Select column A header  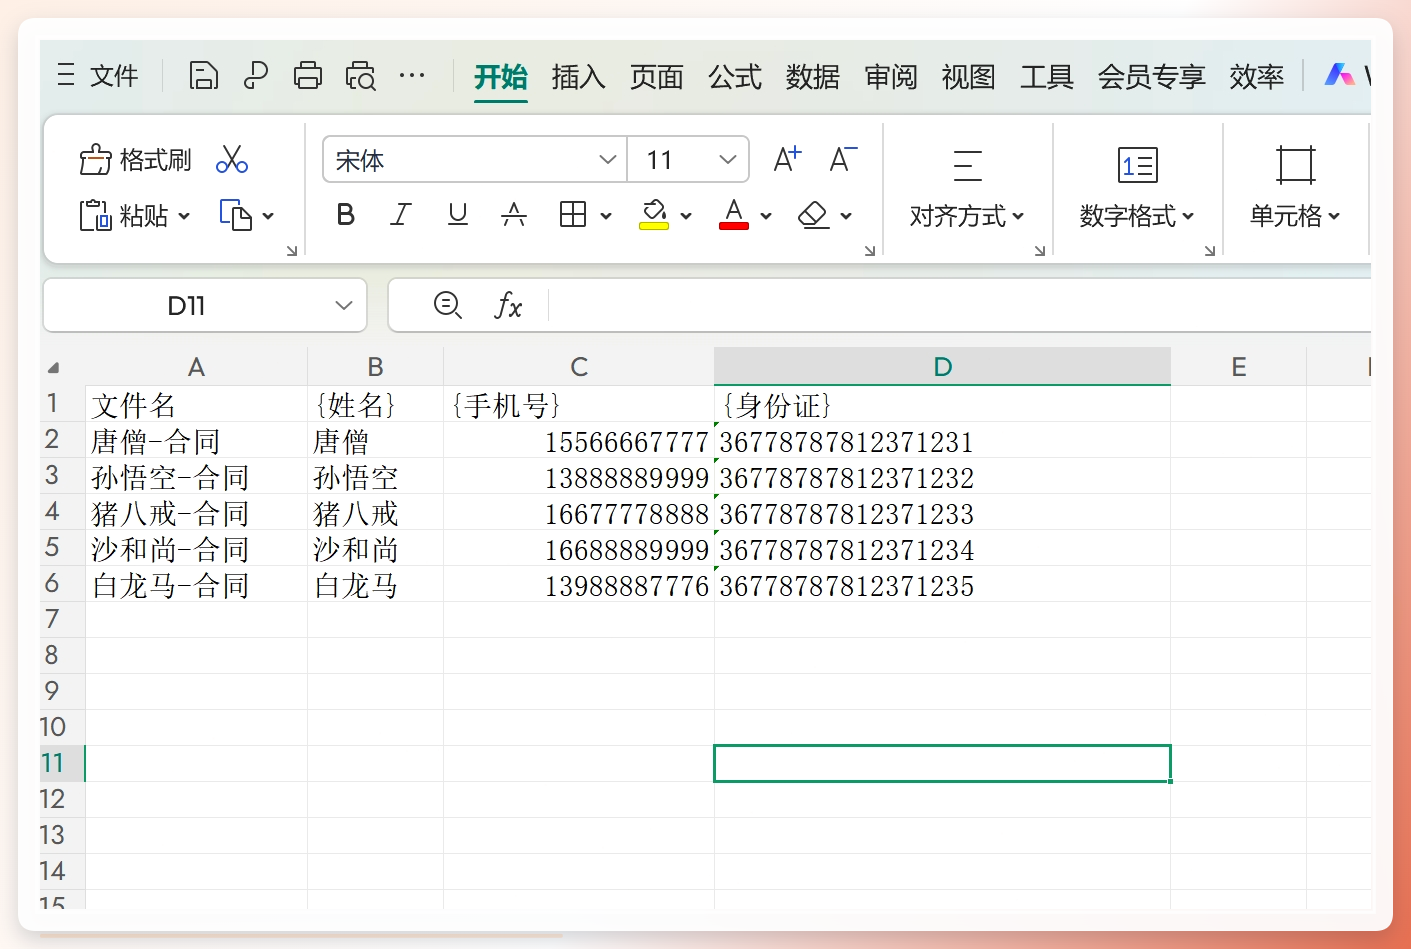(x=196, y=367)
